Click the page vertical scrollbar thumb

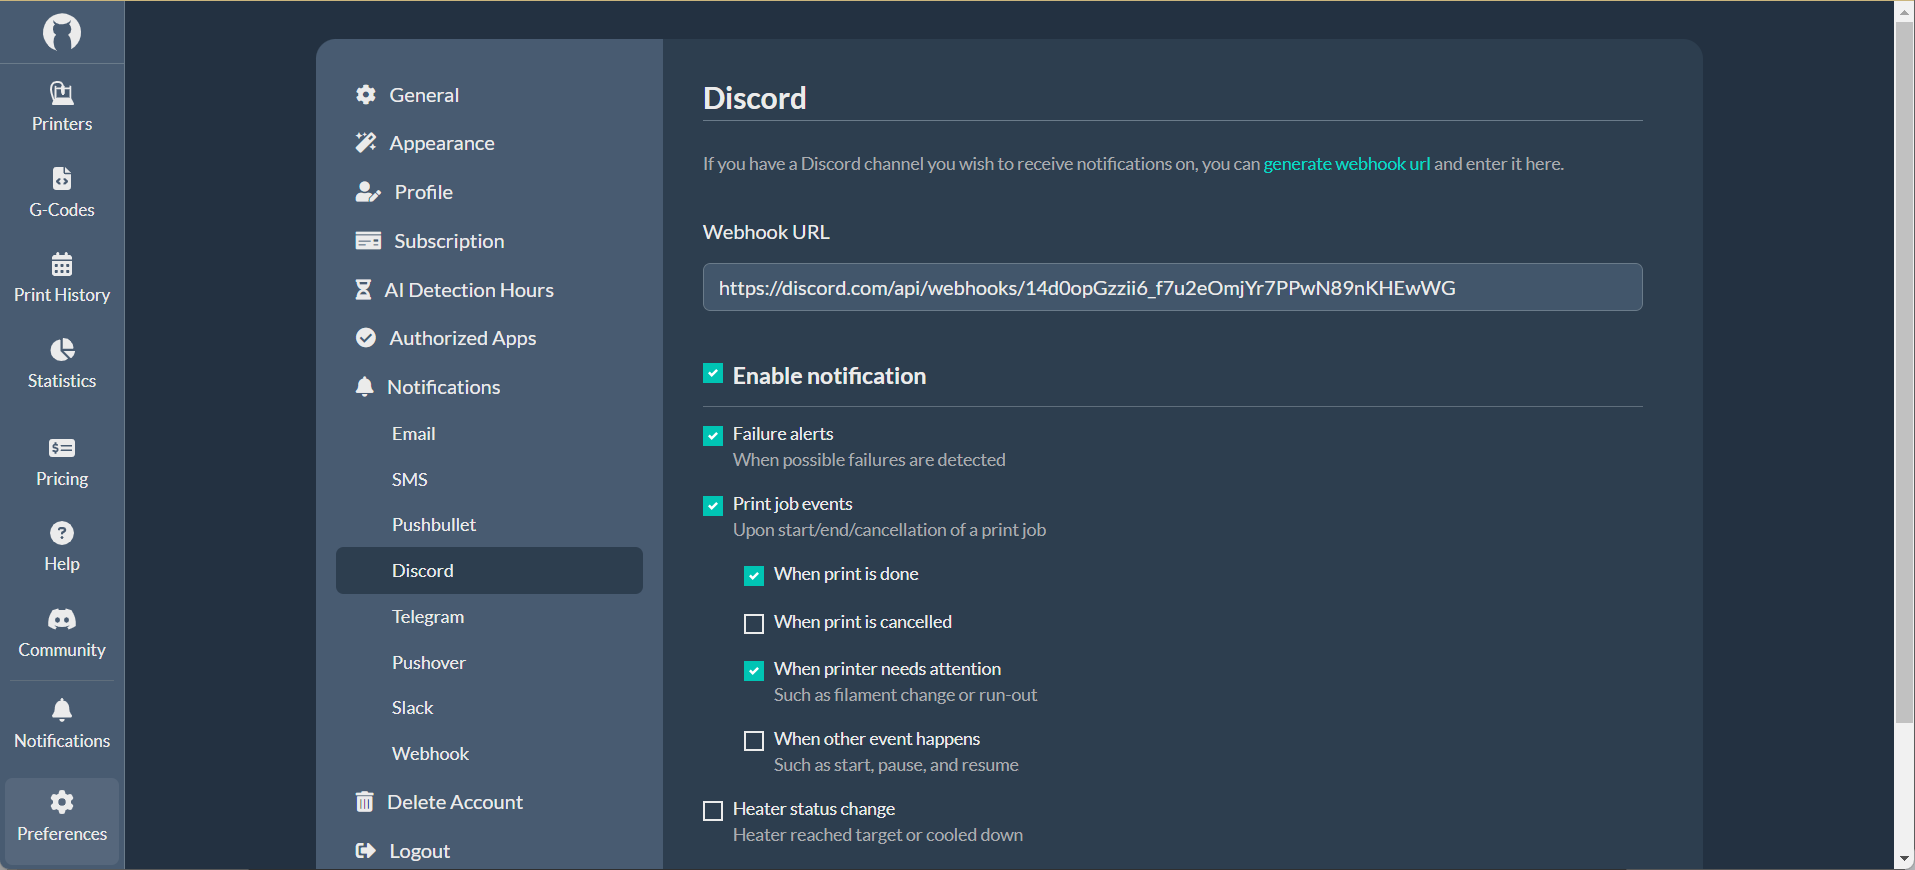tap(1904, 372)
